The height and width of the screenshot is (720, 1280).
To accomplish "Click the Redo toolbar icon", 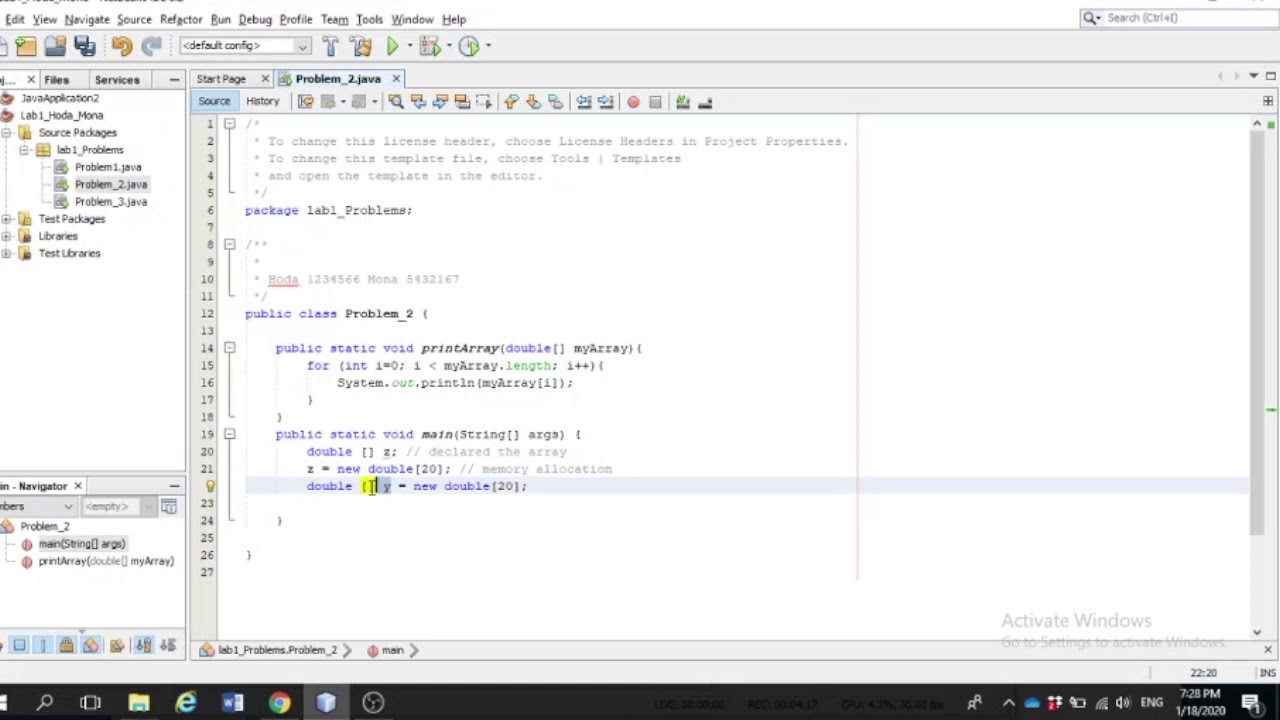I will point(152,46).
